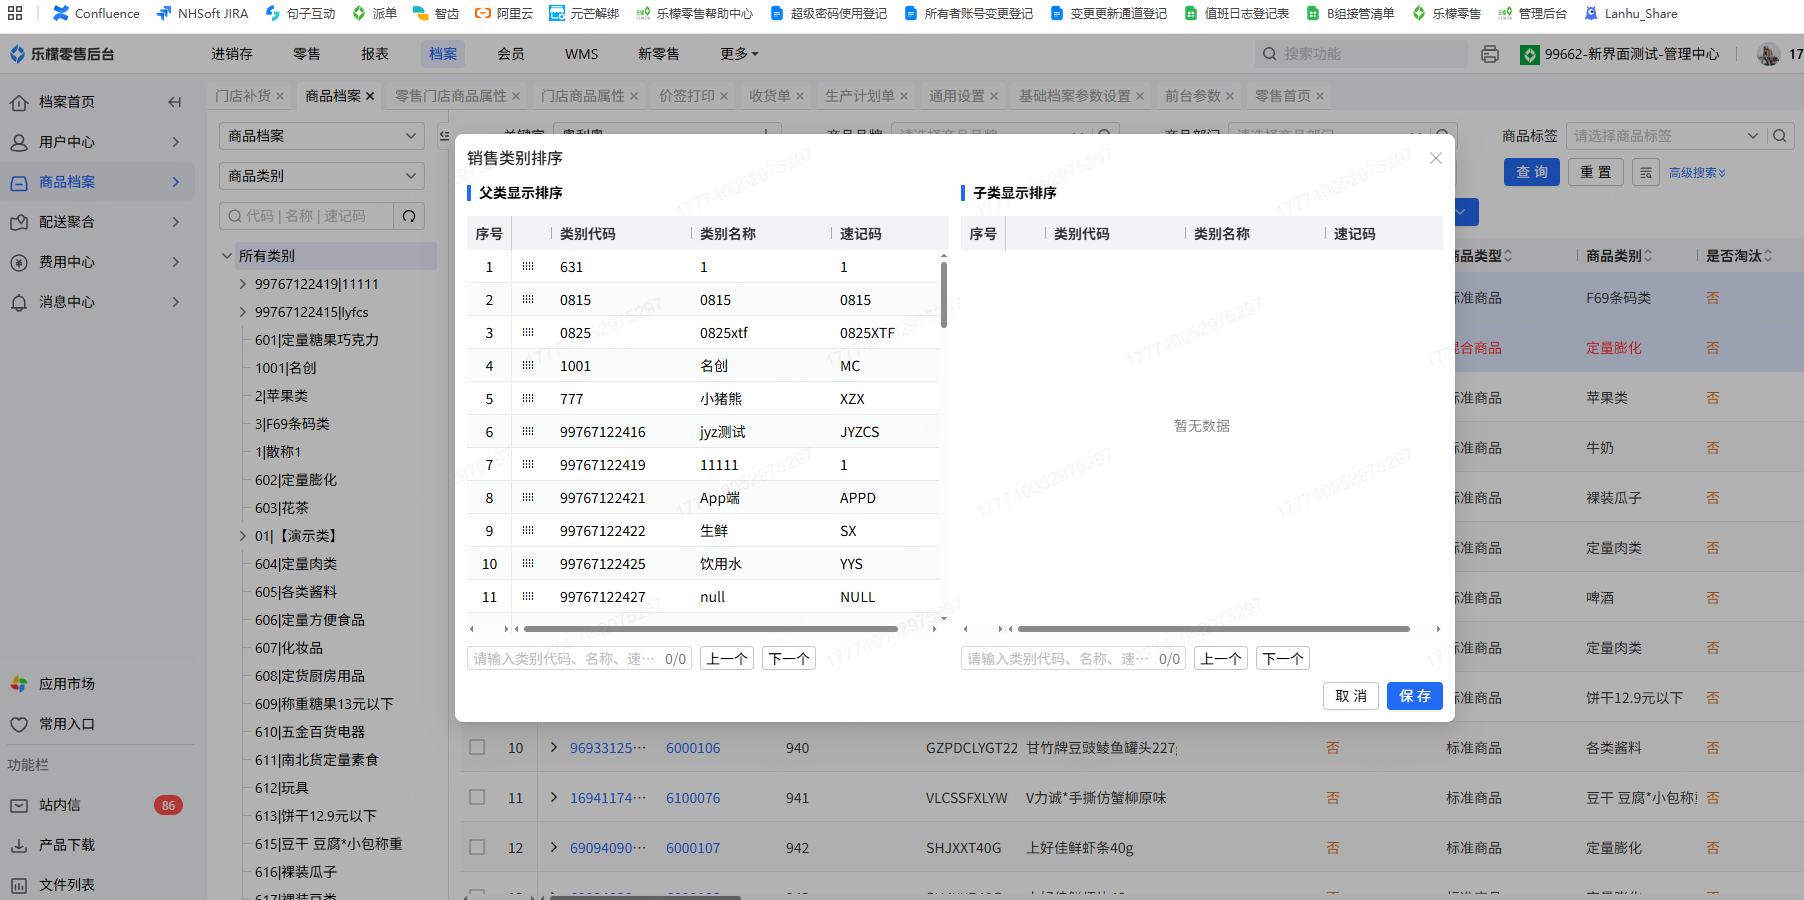Check the checkbox for row 12

pos(477,847)
